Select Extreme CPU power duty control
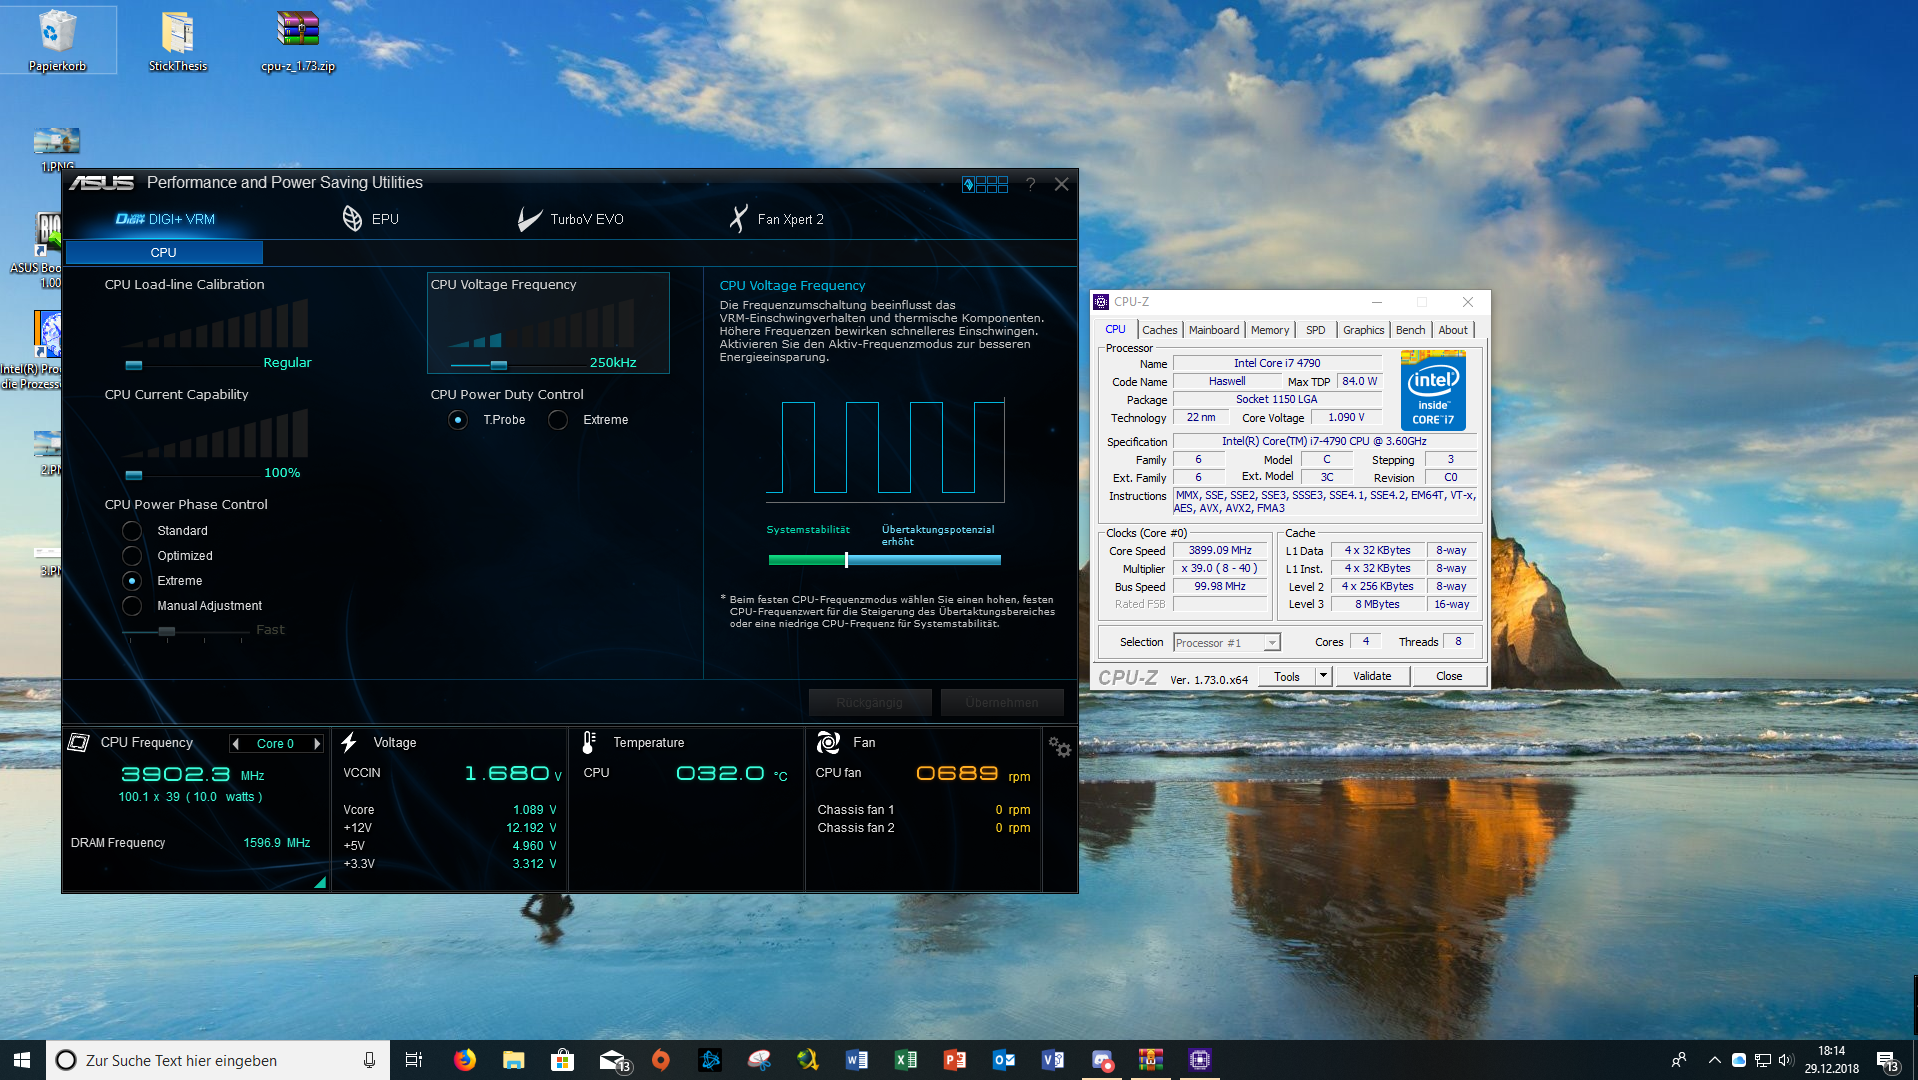The height and width of the screenshot is (1080, 1918). (x=558, y=420)
